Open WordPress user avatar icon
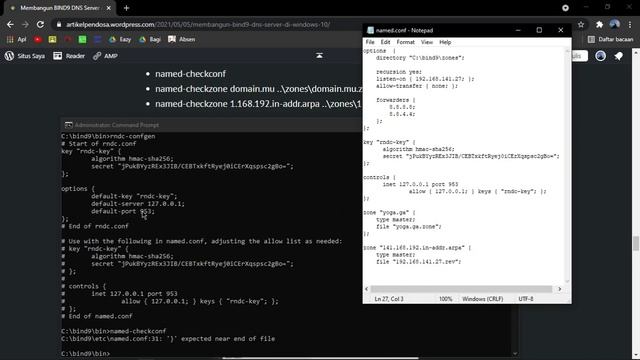The width and height of the screenshot is (640, 360). click(x=600, y=56)
